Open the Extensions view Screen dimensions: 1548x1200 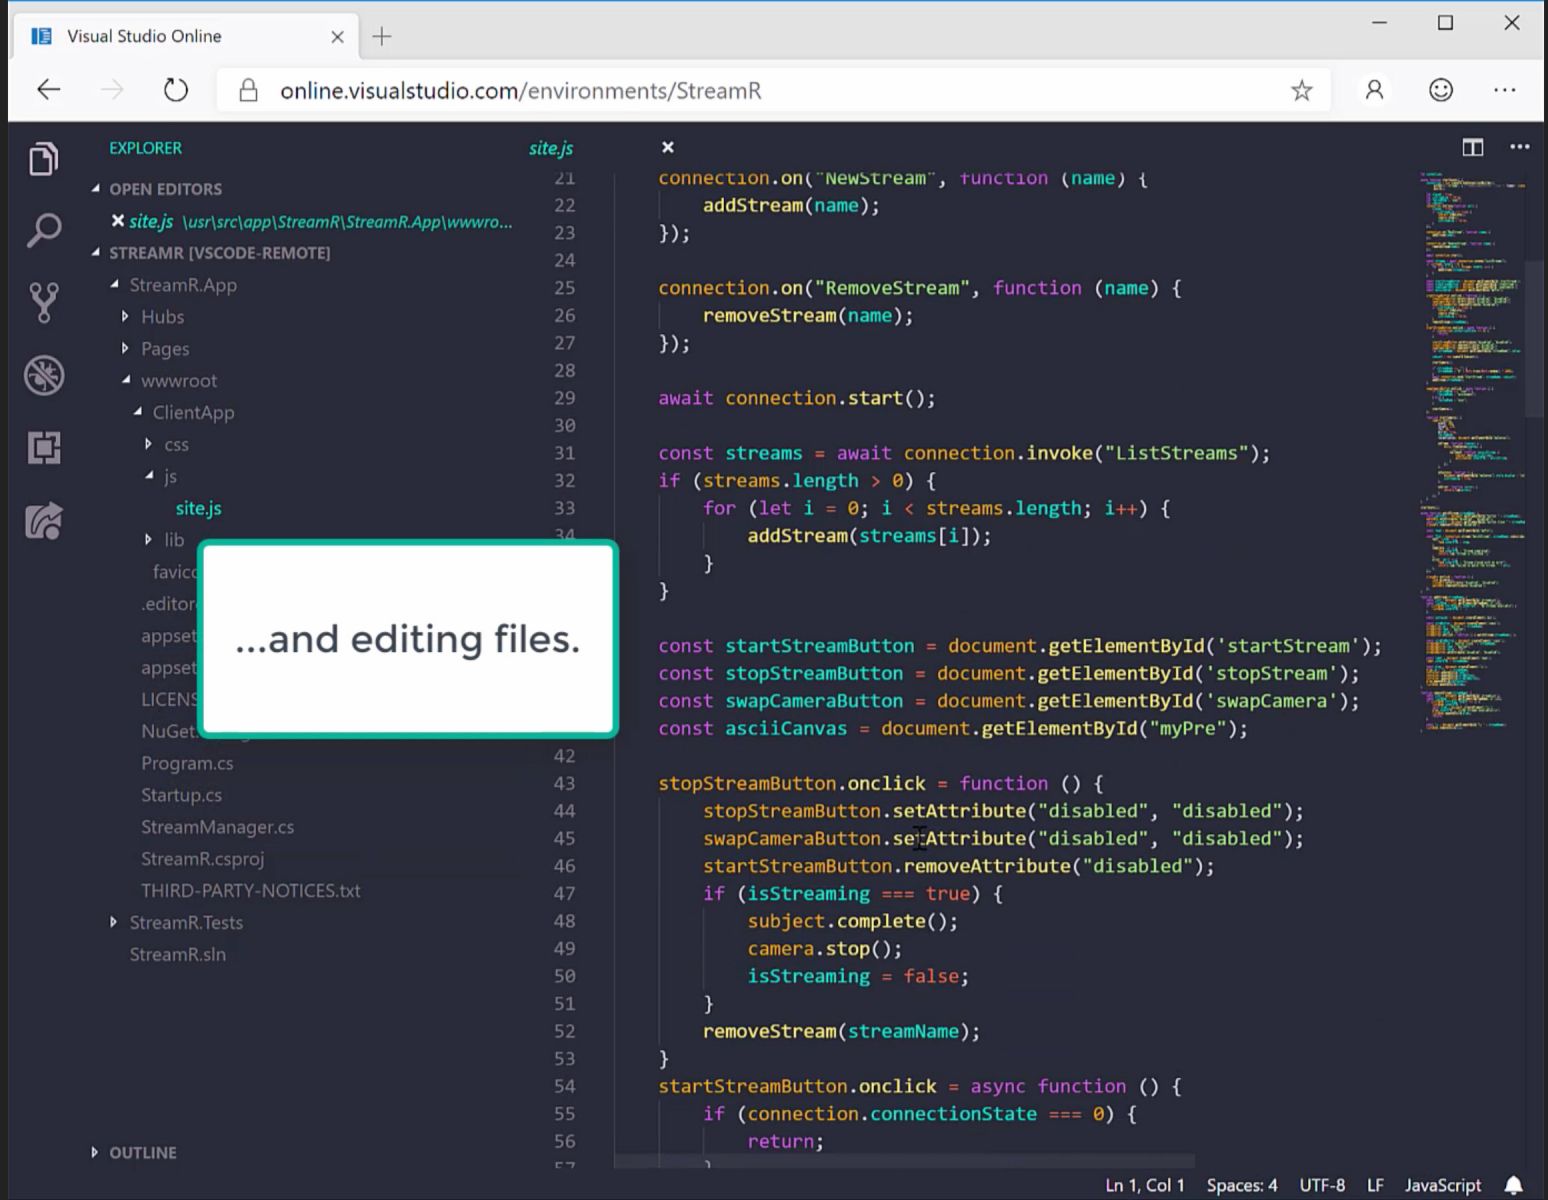tap(43, 447)
